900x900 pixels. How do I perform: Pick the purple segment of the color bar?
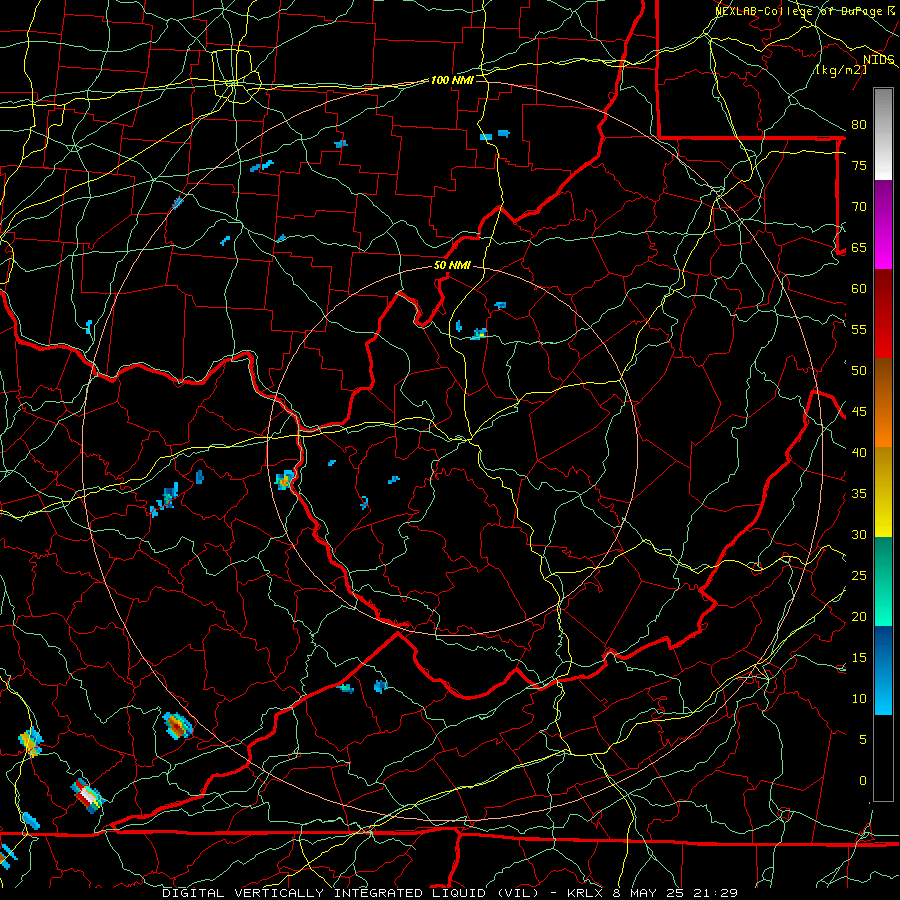tap(883, 201)
